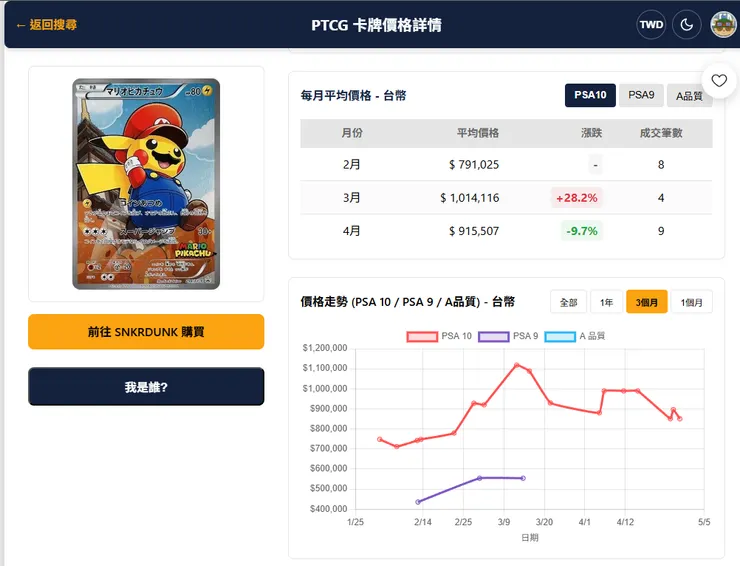Click the 漲跌 column header

coord(591,133)
